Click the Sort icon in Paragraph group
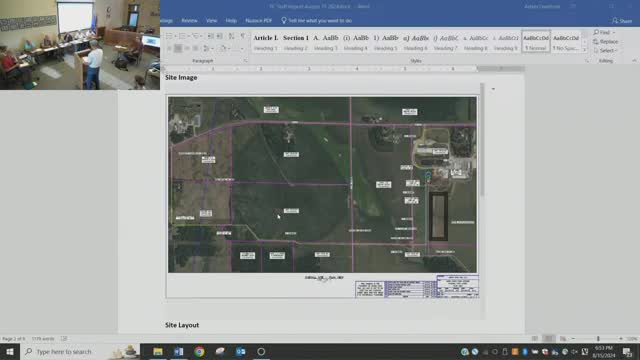This screenshot has height=360, width=640. (x=231, y=36)
